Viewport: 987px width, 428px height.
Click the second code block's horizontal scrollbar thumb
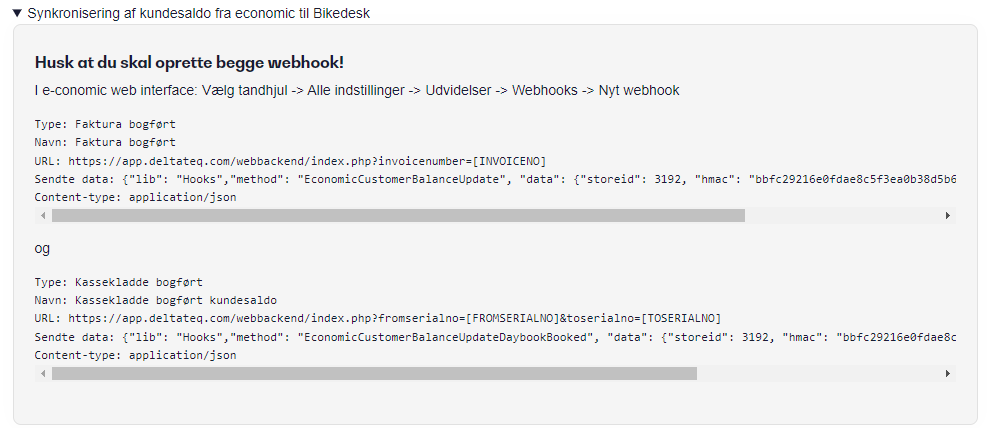(375, 374)
